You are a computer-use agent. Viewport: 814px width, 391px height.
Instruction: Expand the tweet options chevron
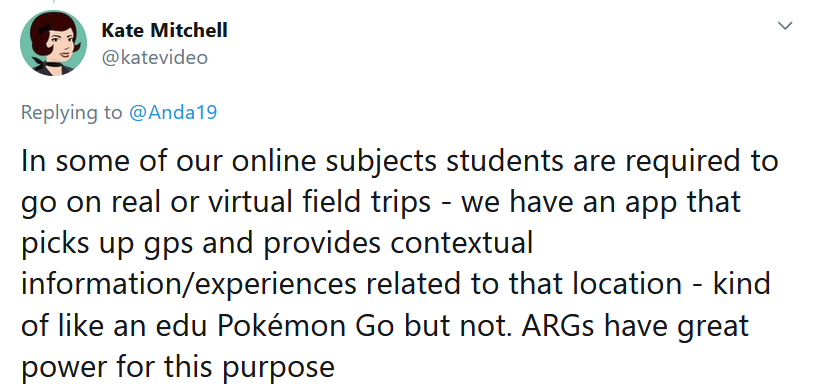[x=785, y=25]
